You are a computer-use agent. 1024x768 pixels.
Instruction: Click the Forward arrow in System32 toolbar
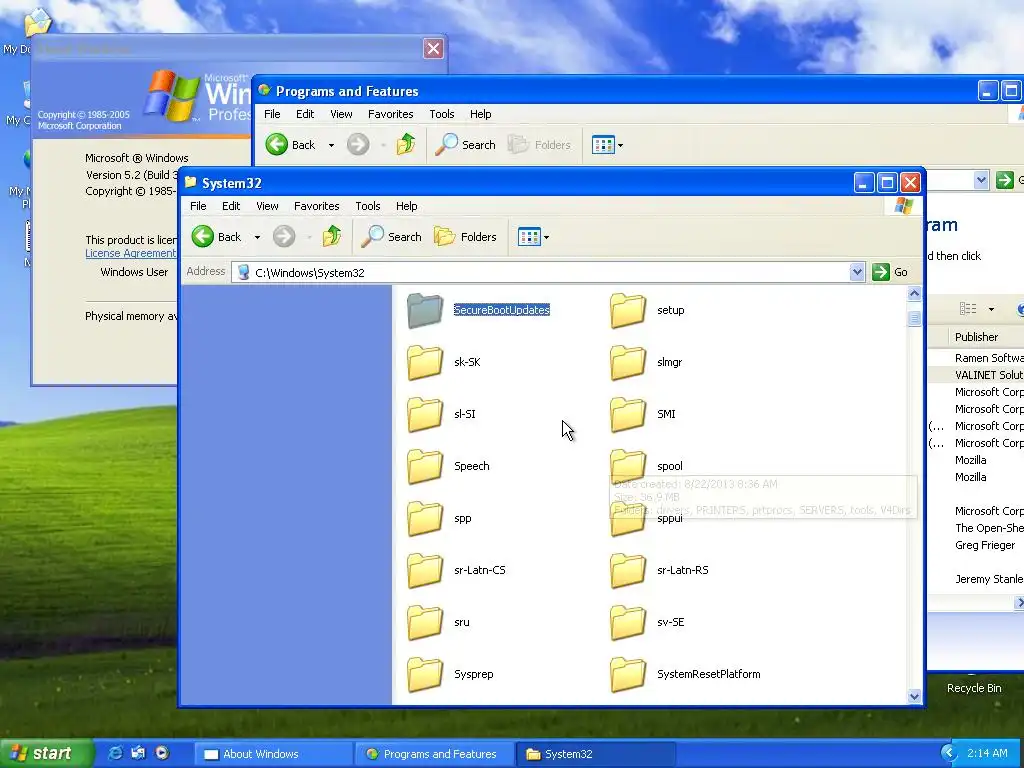point(283,236)
